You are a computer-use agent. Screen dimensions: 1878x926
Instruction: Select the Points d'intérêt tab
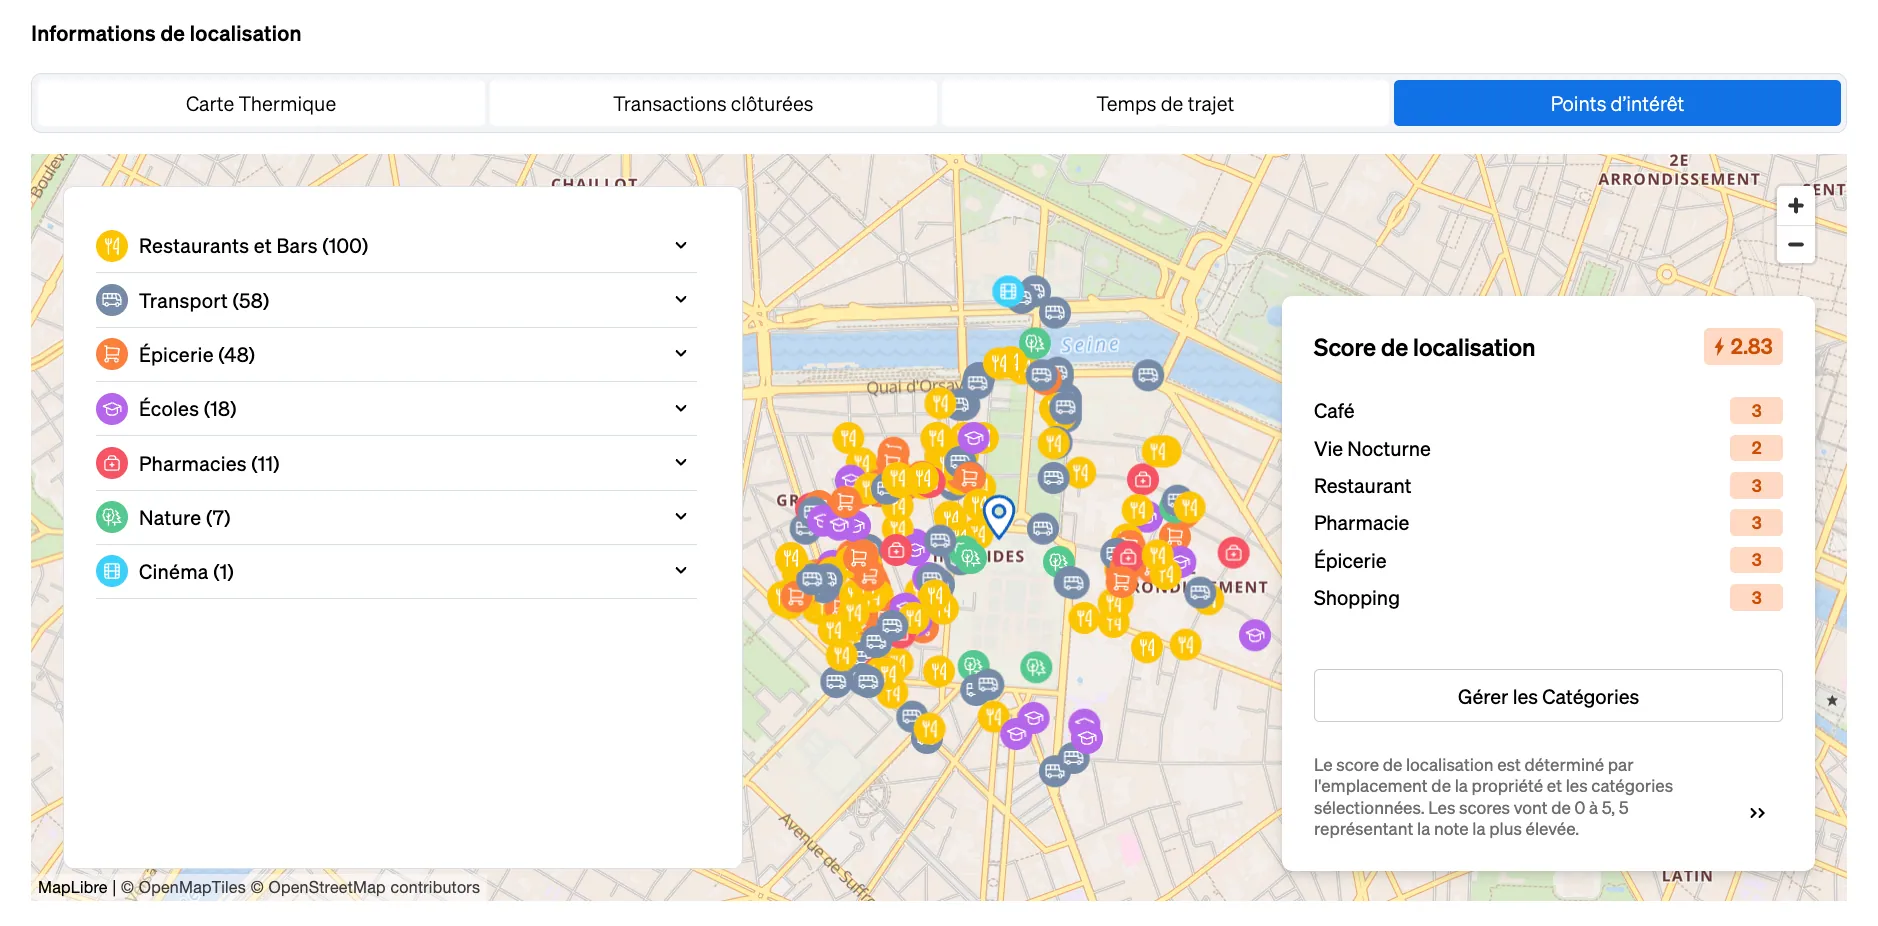(x=1617, y=104)
